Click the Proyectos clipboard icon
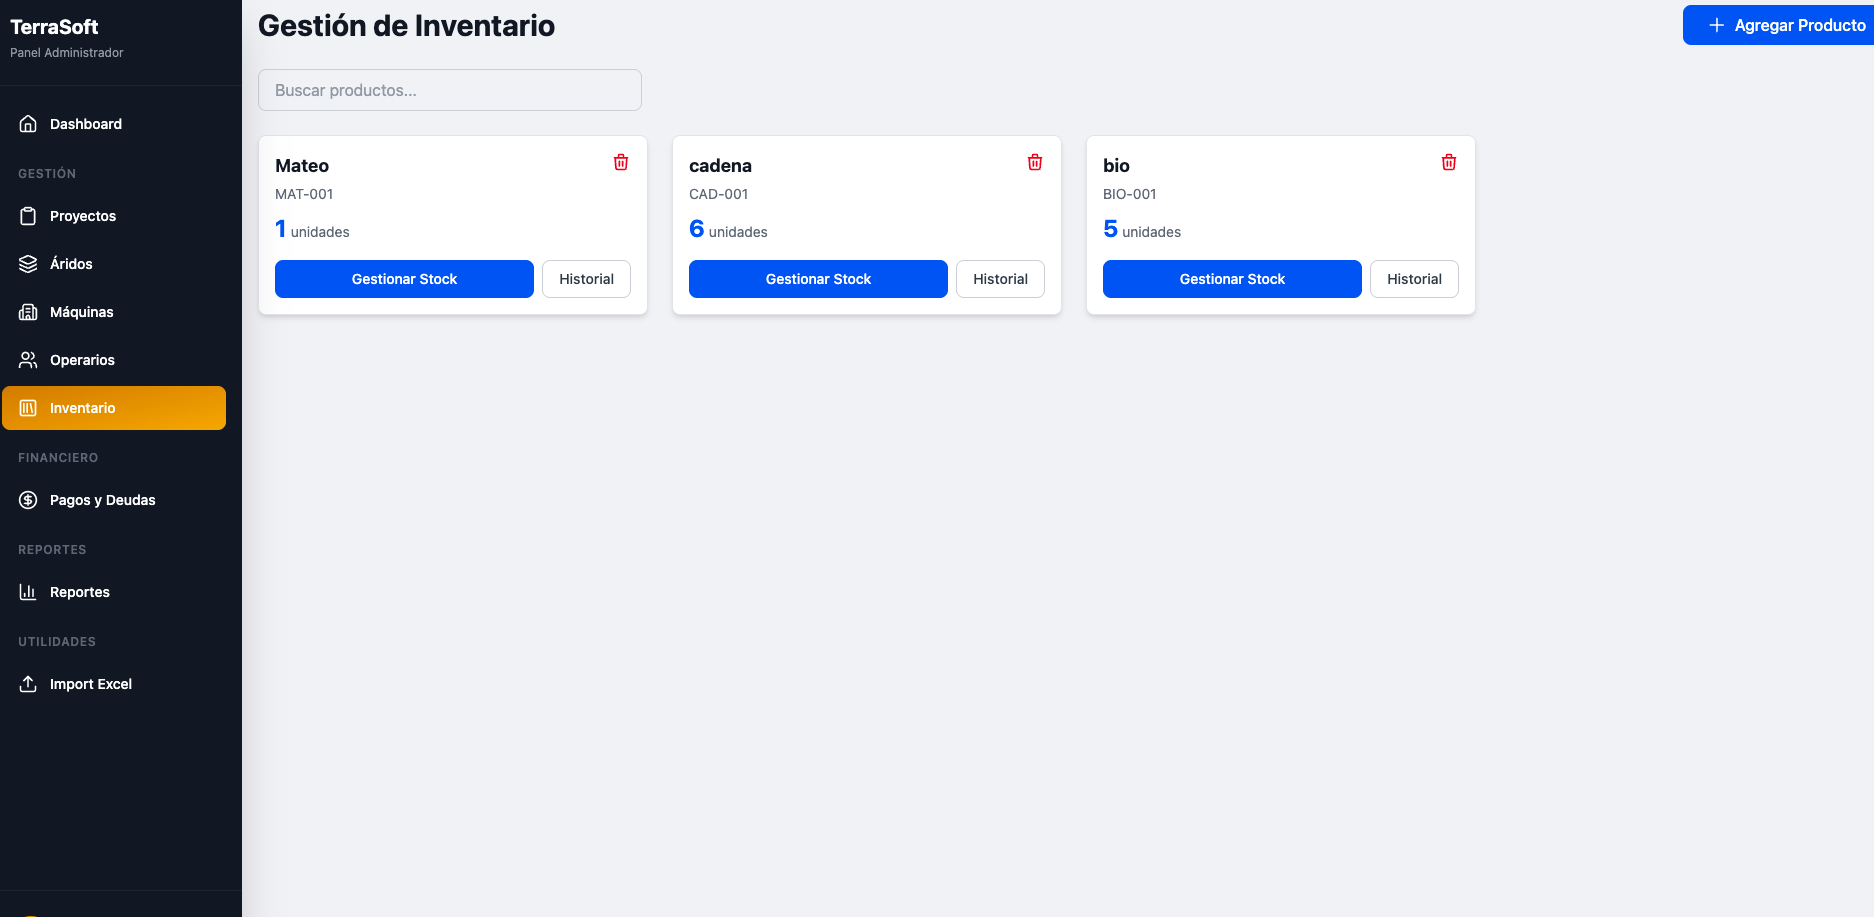The image size is (1874, 917). click(x=28, y=216)
